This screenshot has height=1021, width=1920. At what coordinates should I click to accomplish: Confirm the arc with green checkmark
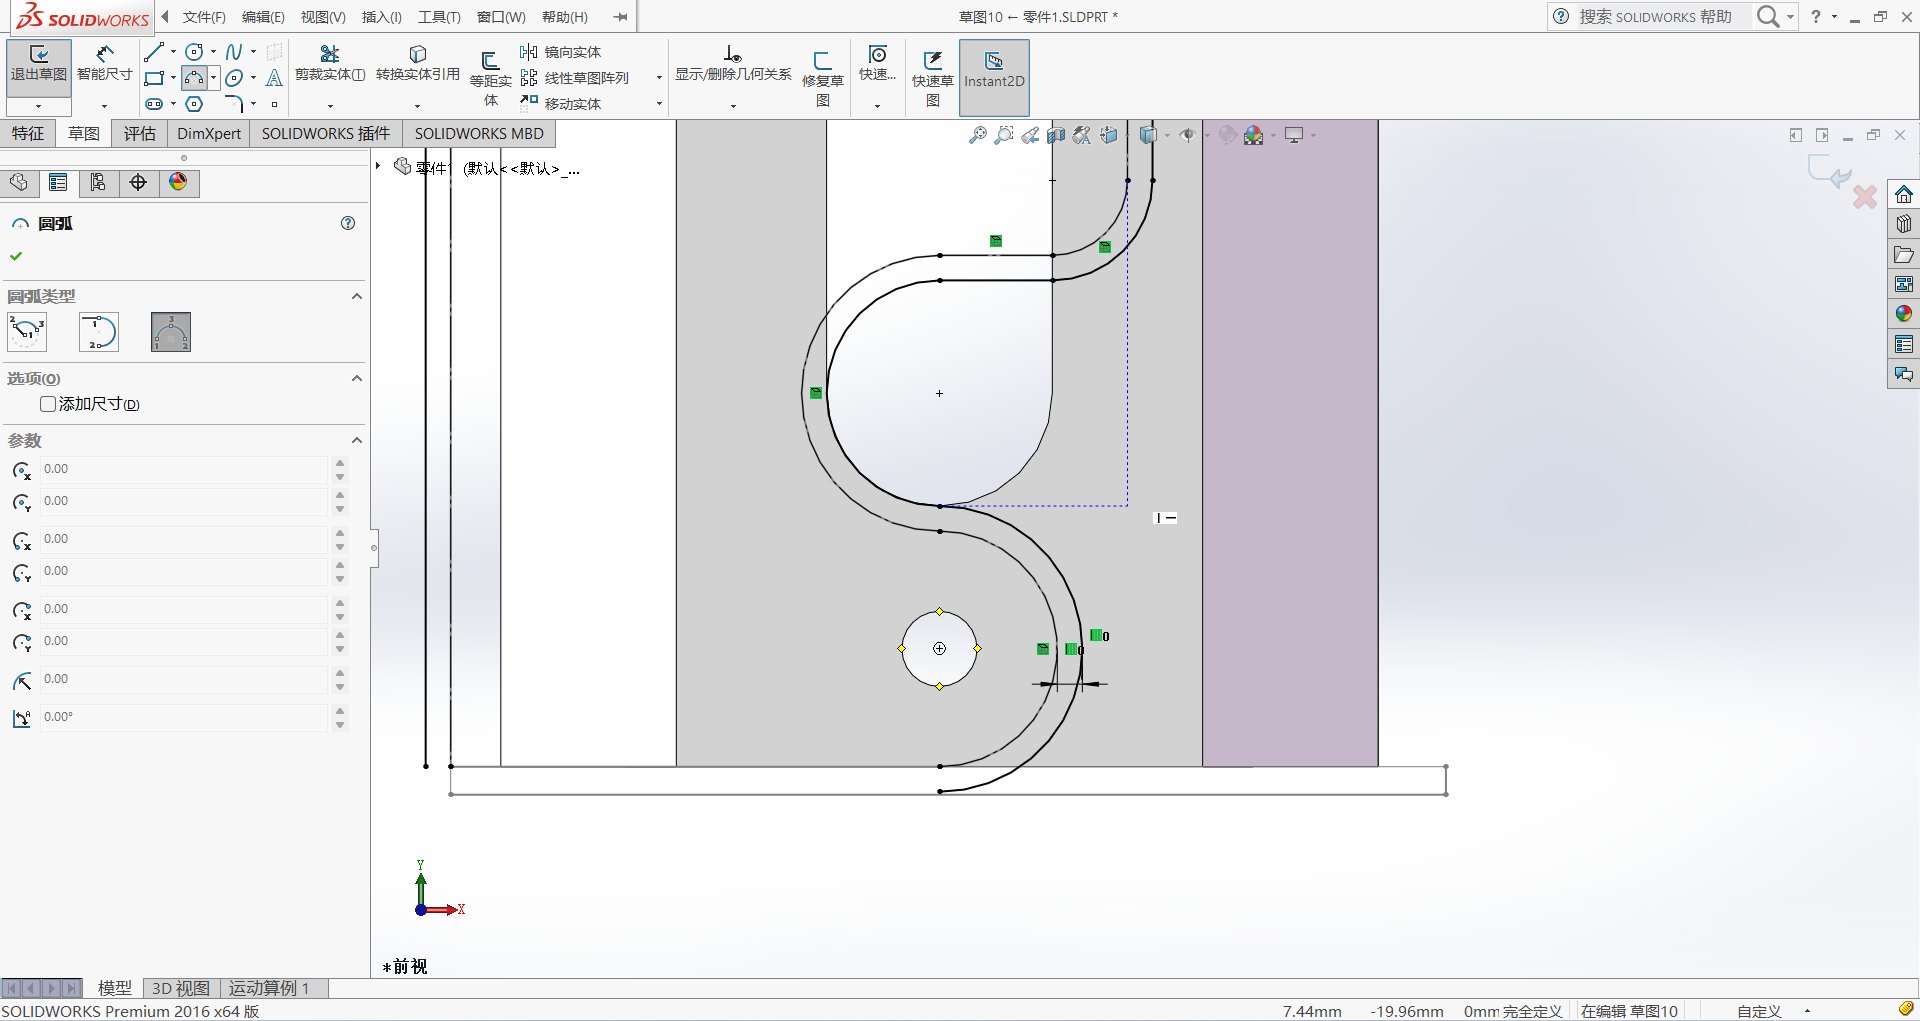coord(16,256)
